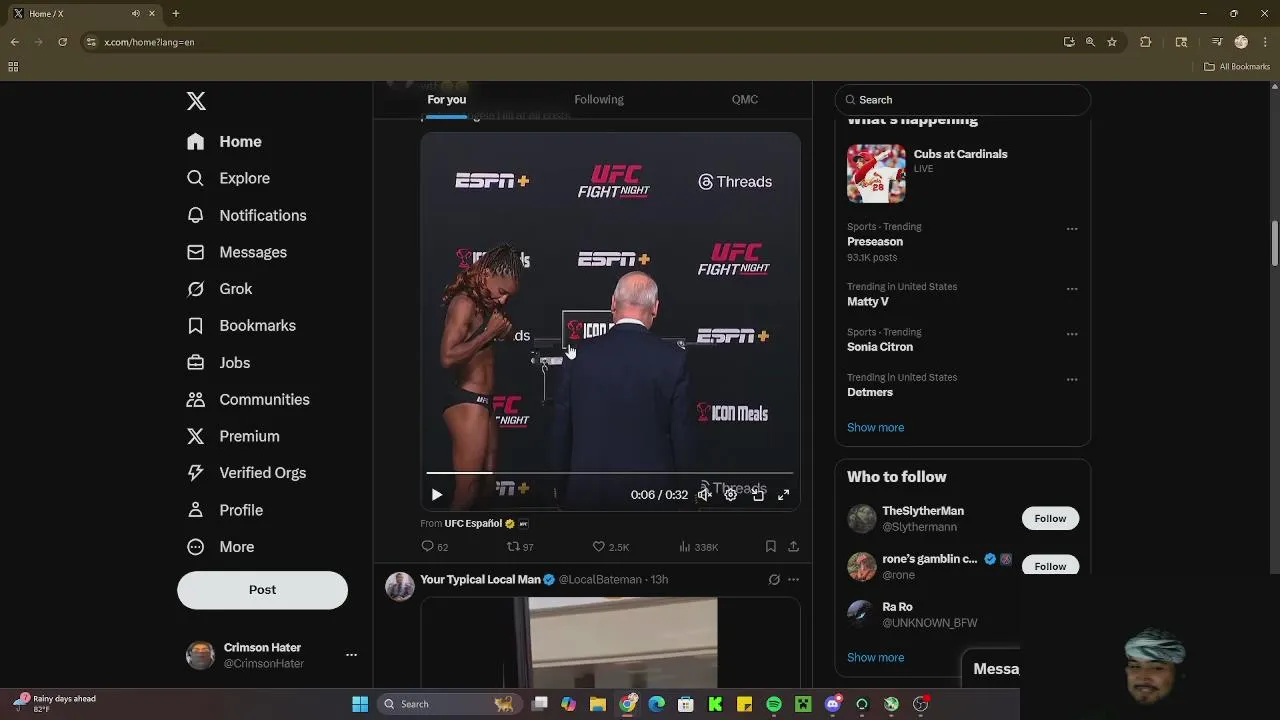This screenshot has height=720, width=1280.
Task: Repost the post with 97 reposts
Action: [520, 547]
